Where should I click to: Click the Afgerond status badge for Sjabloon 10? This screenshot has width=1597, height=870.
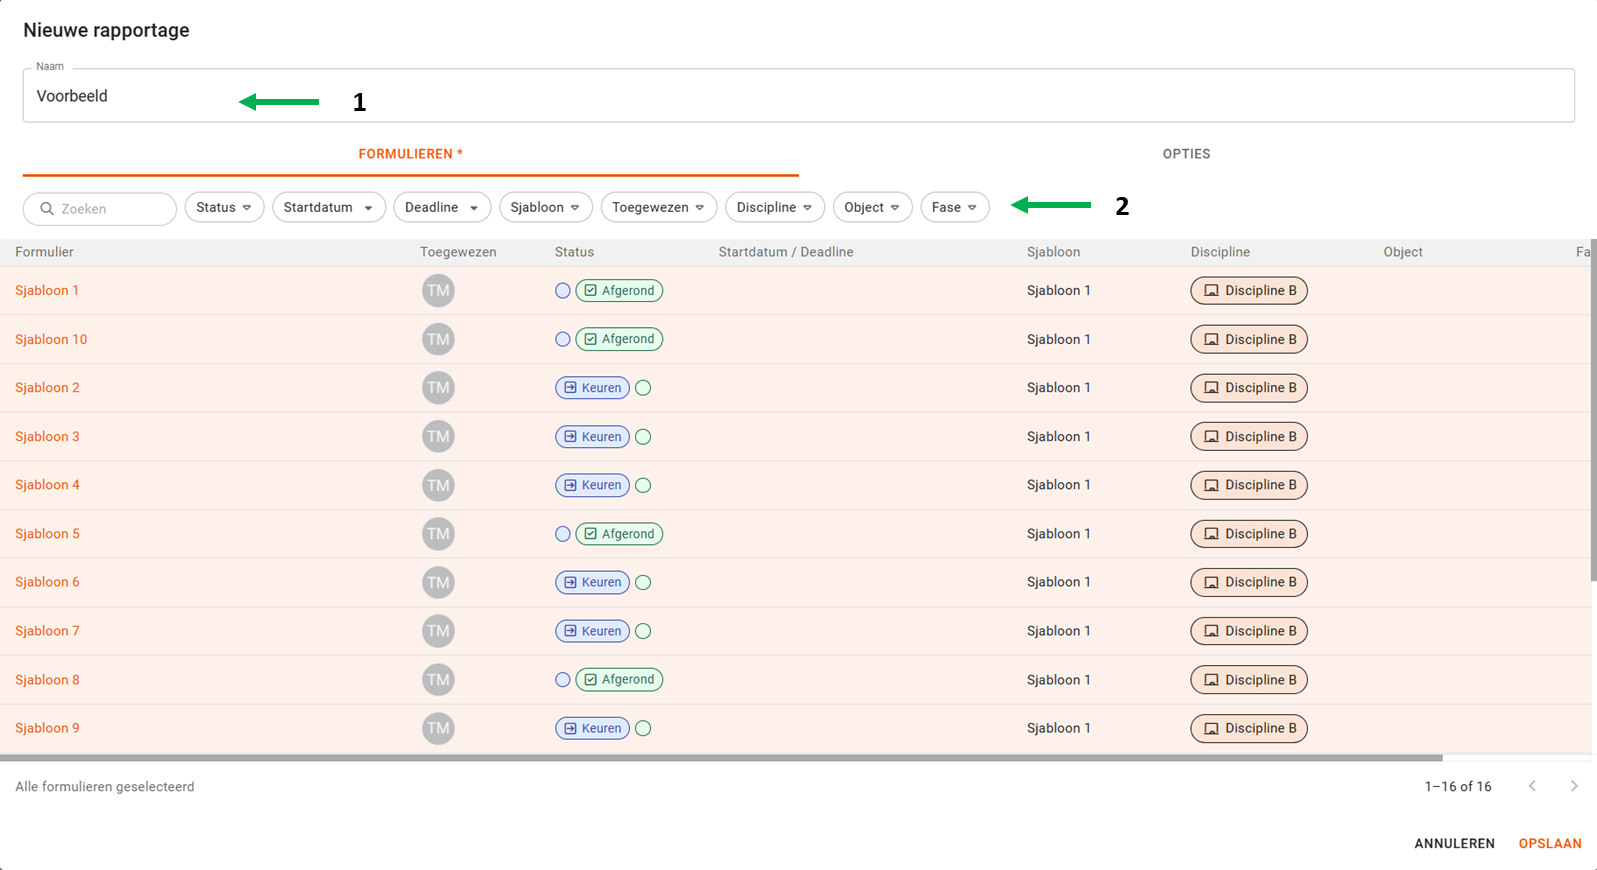619,339
